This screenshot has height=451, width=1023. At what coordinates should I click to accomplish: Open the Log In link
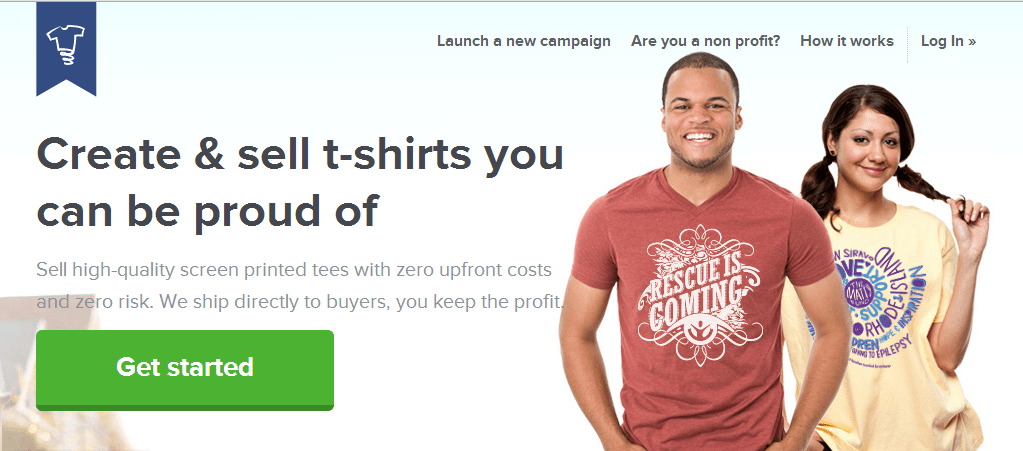[949, 41]
